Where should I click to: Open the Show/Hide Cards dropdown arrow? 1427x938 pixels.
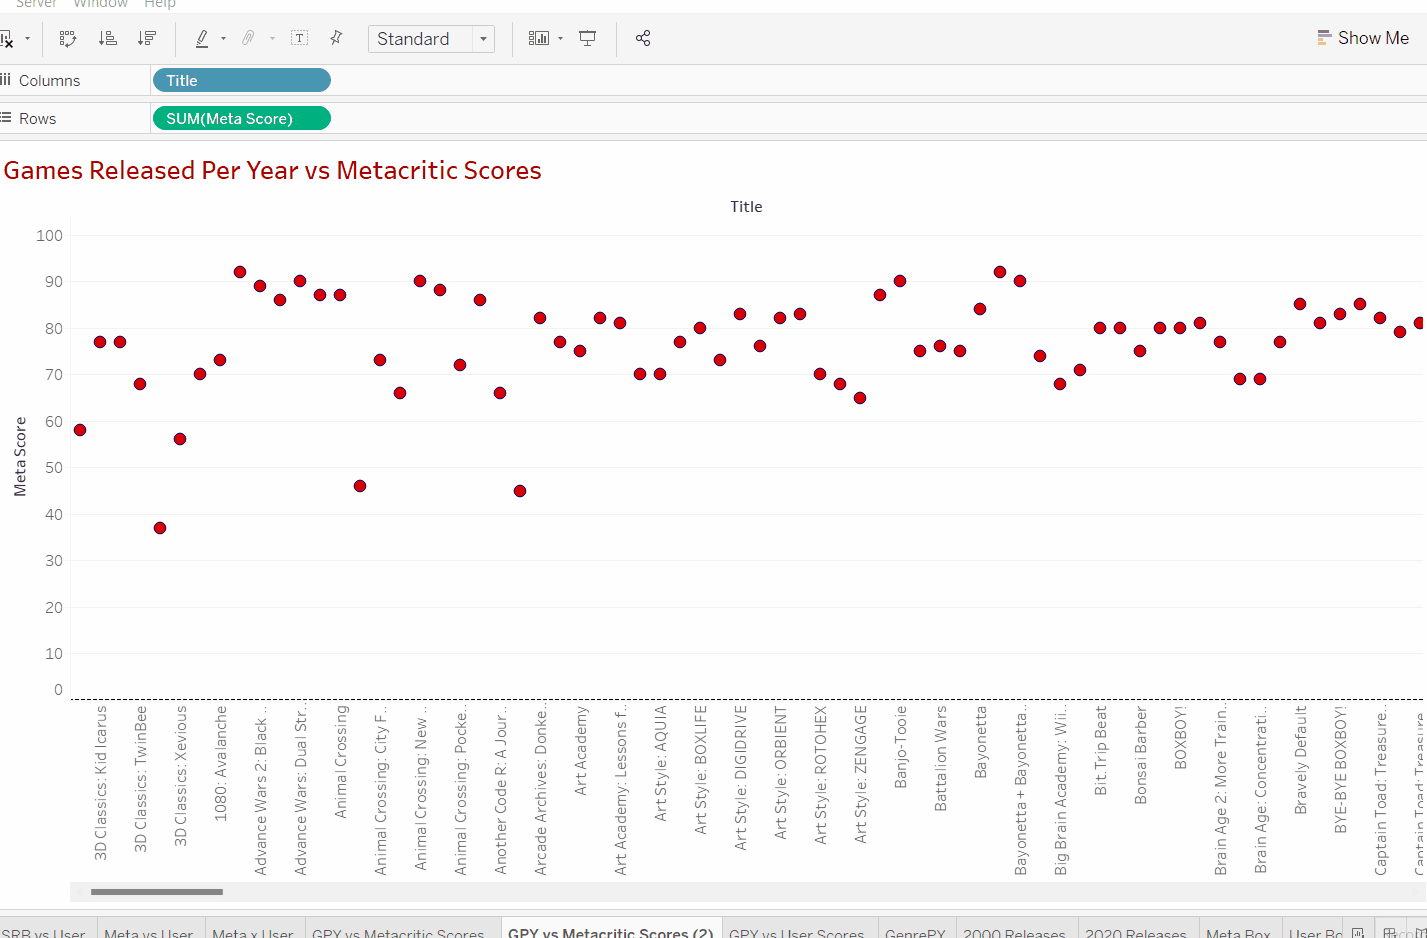560,39
